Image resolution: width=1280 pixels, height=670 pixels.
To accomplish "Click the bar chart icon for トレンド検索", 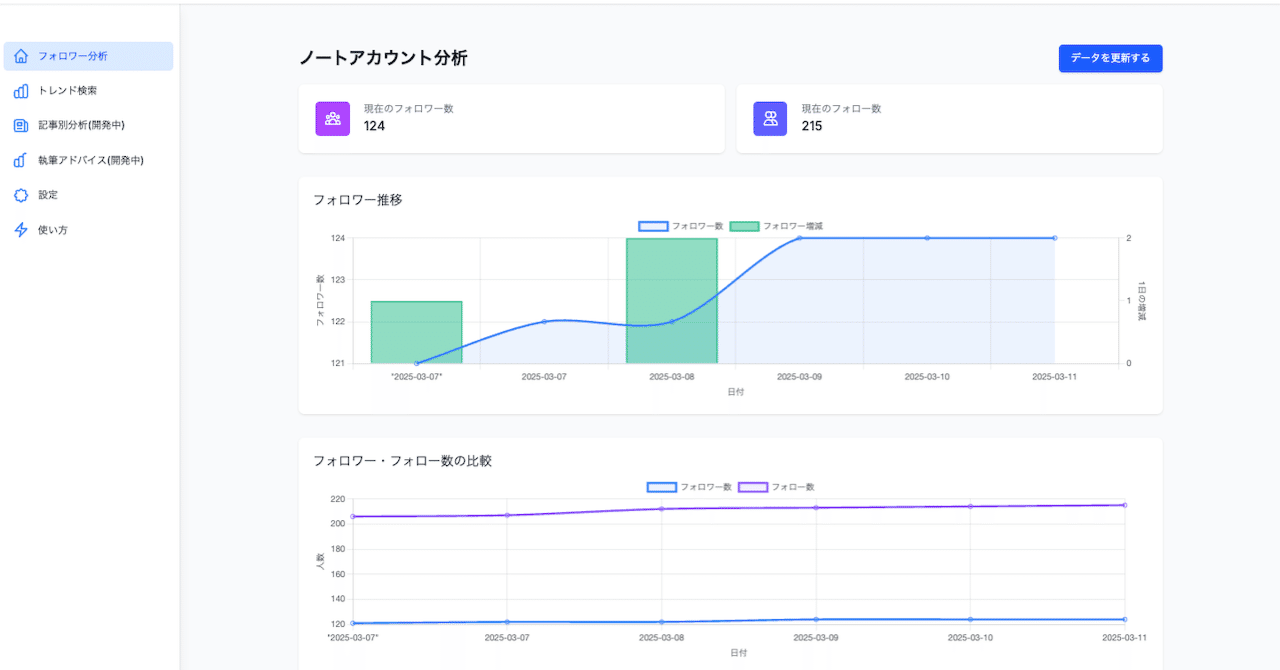I will tap(21, 91).
